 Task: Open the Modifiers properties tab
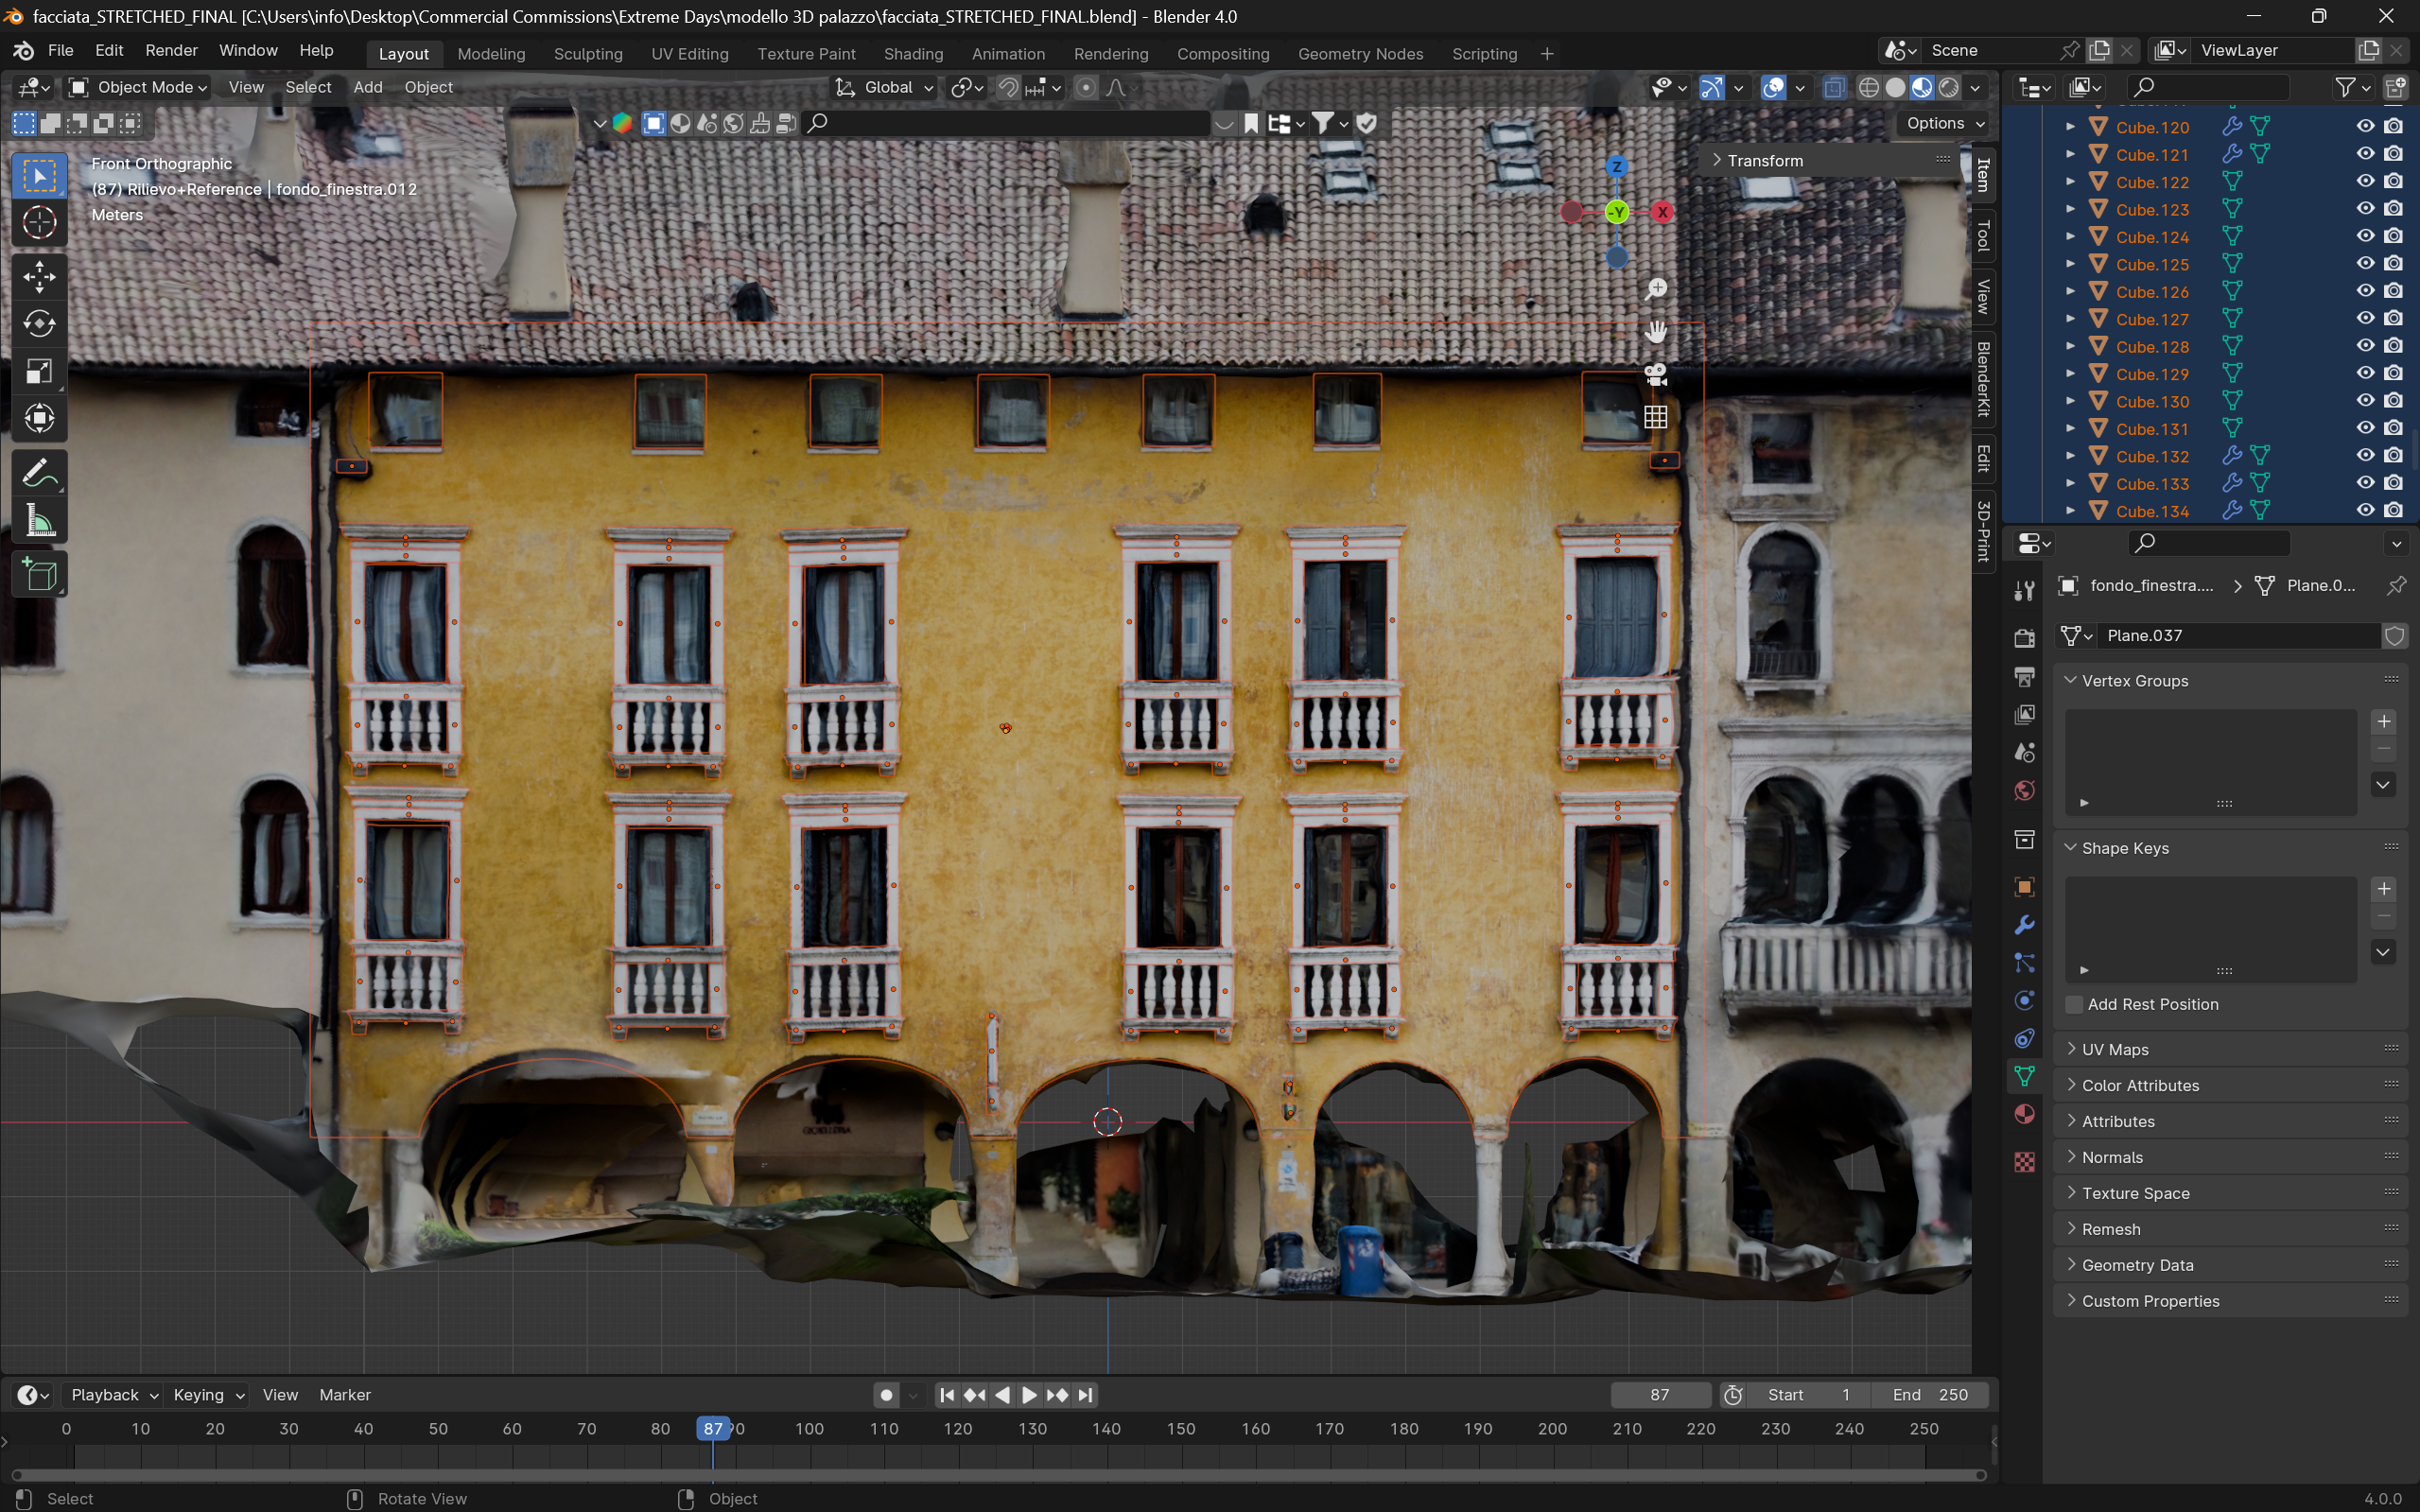click(2024, 925)
